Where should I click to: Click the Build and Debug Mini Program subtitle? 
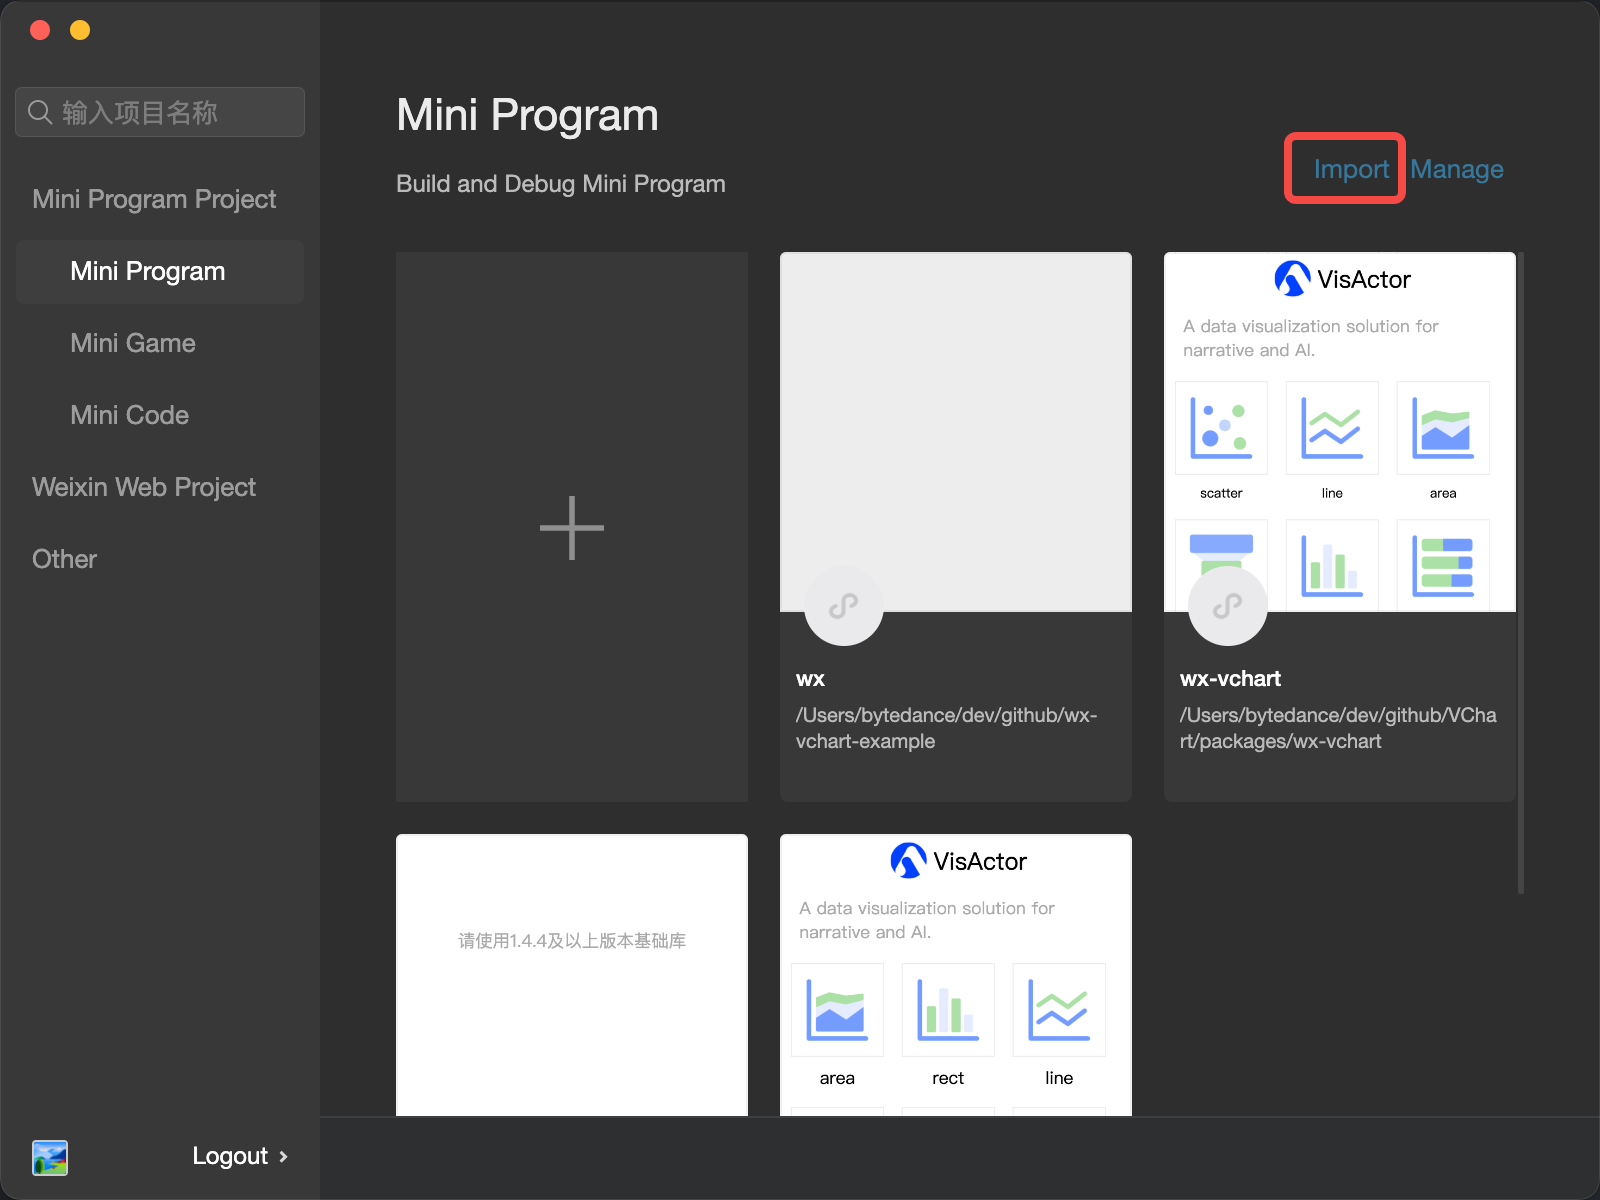(x=561, y=184)
